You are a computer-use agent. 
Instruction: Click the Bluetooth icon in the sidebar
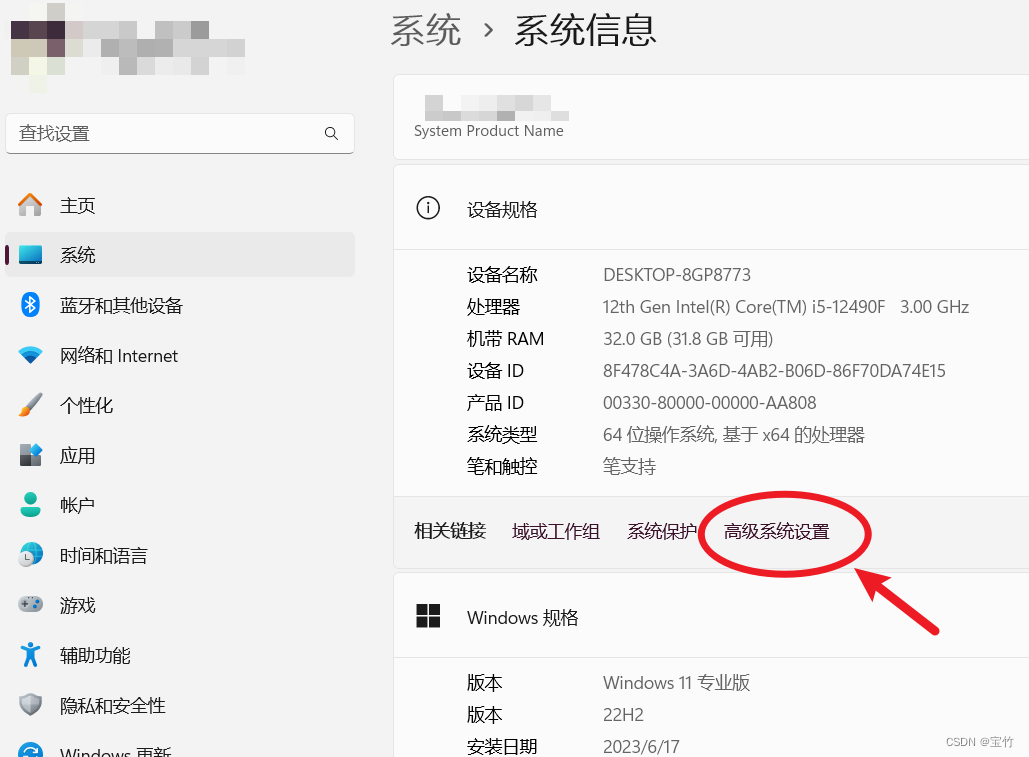[30, 305]
